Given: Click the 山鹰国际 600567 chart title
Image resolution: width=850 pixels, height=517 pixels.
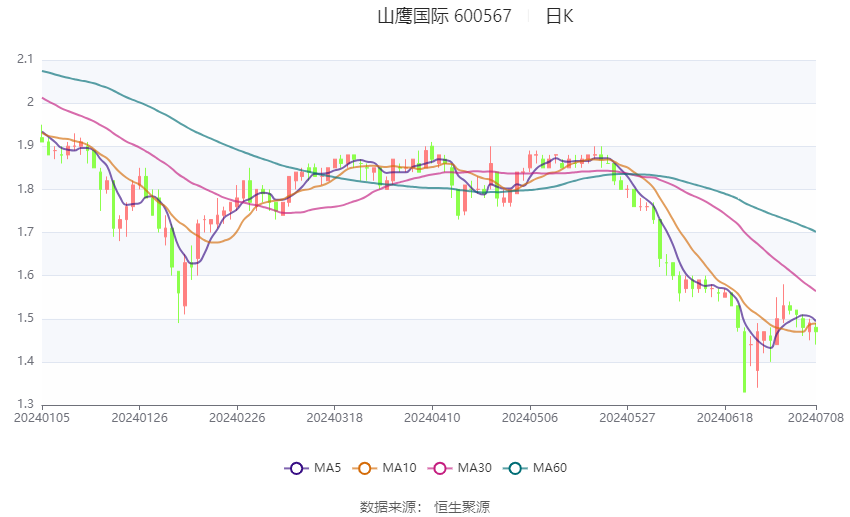Looking at the screenshot, I should tap(444, 16).
